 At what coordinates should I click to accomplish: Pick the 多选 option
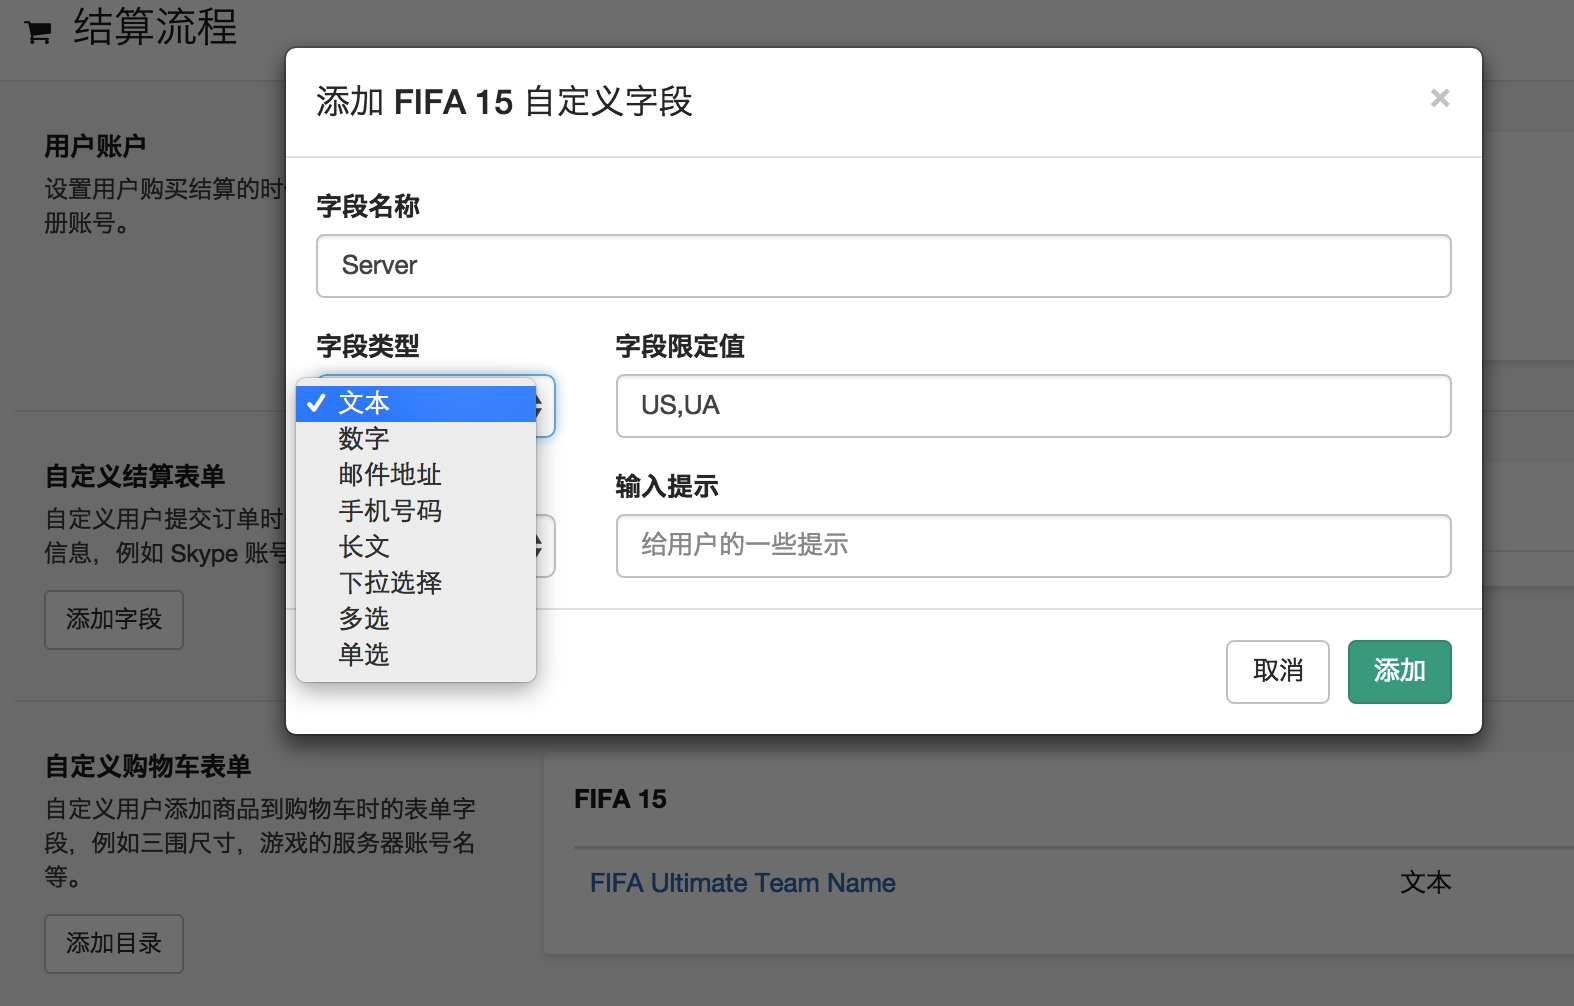(x=363, y=619)
